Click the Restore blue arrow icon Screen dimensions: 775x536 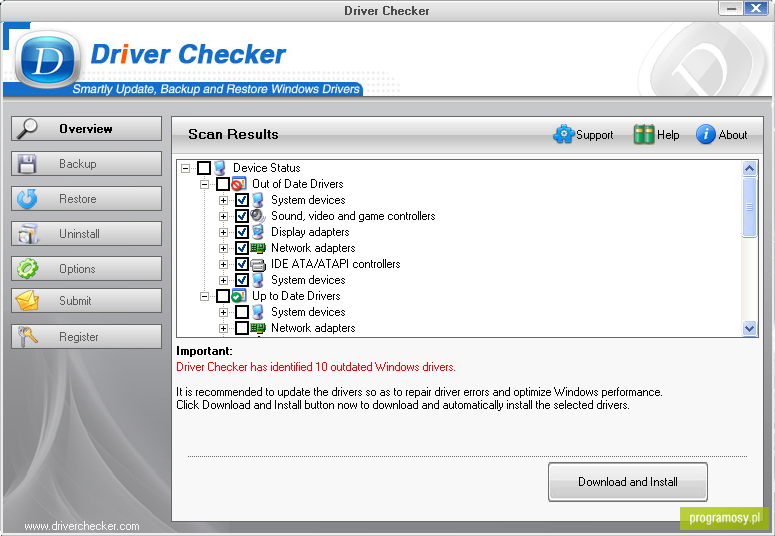[27, 199]
